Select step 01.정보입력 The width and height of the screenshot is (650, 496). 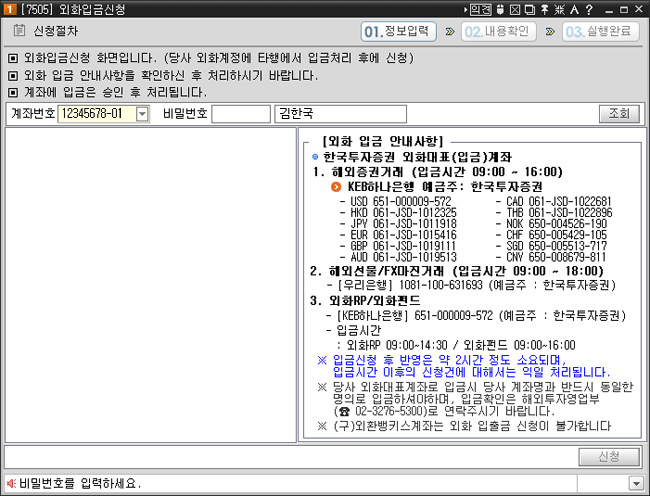[x=398, y=31]
